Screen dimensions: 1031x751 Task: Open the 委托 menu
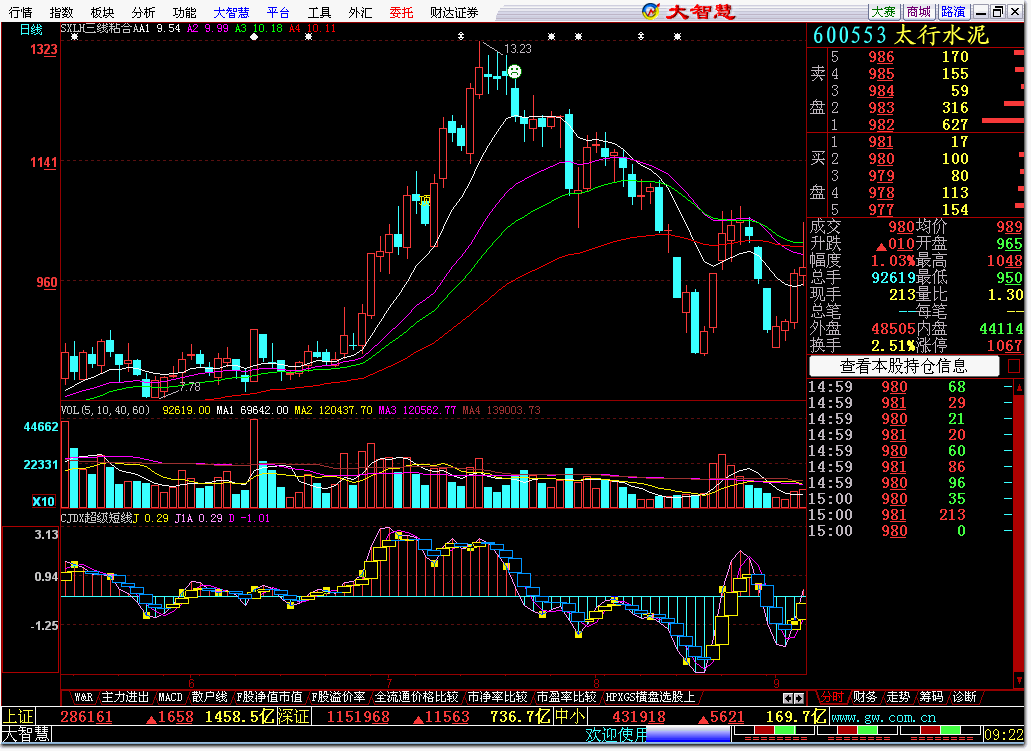click(401, 12)
